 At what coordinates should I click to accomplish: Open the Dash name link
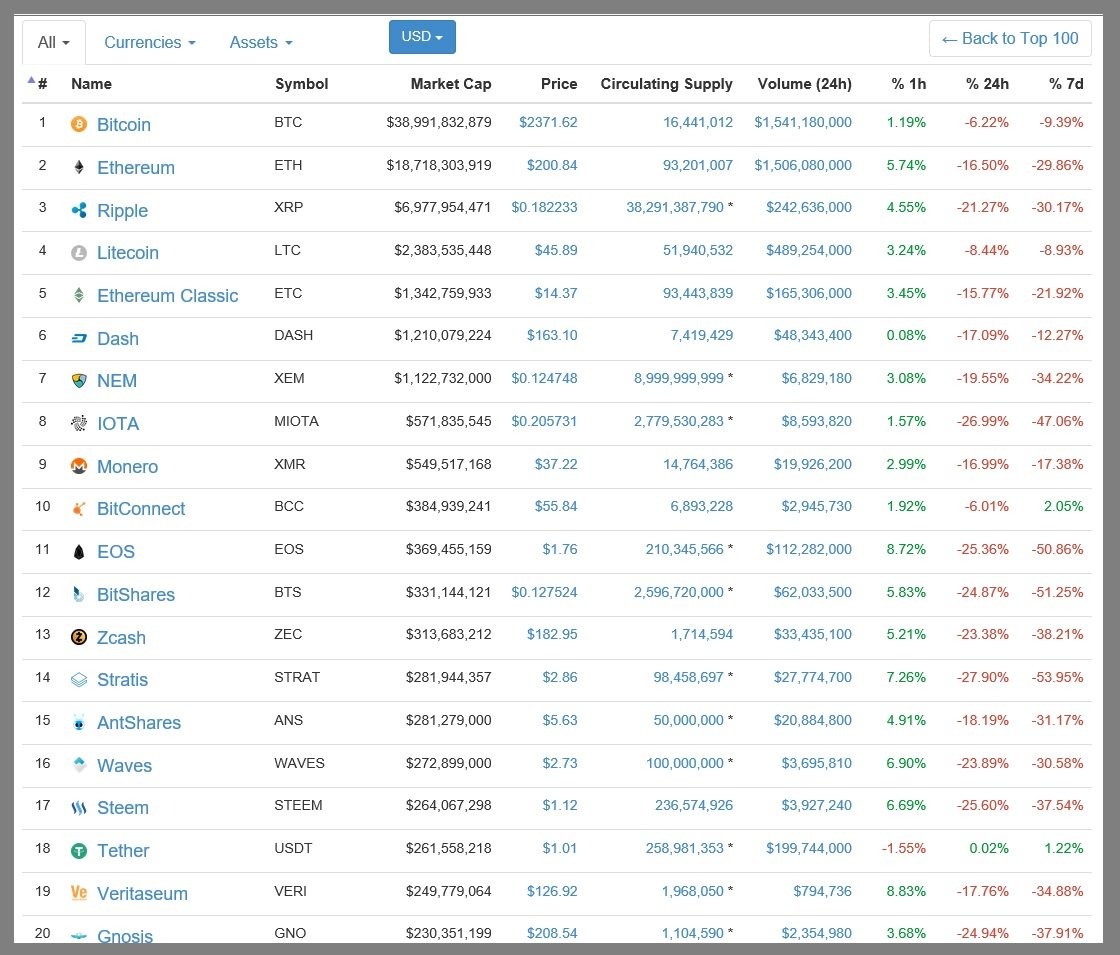coord(118,339)
